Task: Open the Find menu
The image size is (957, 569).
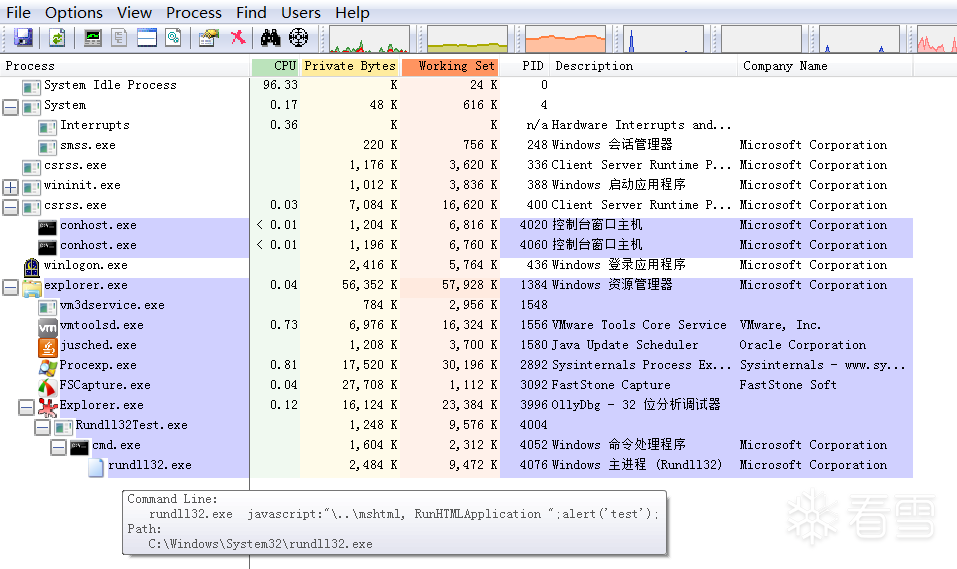Action: coord(251,12)
